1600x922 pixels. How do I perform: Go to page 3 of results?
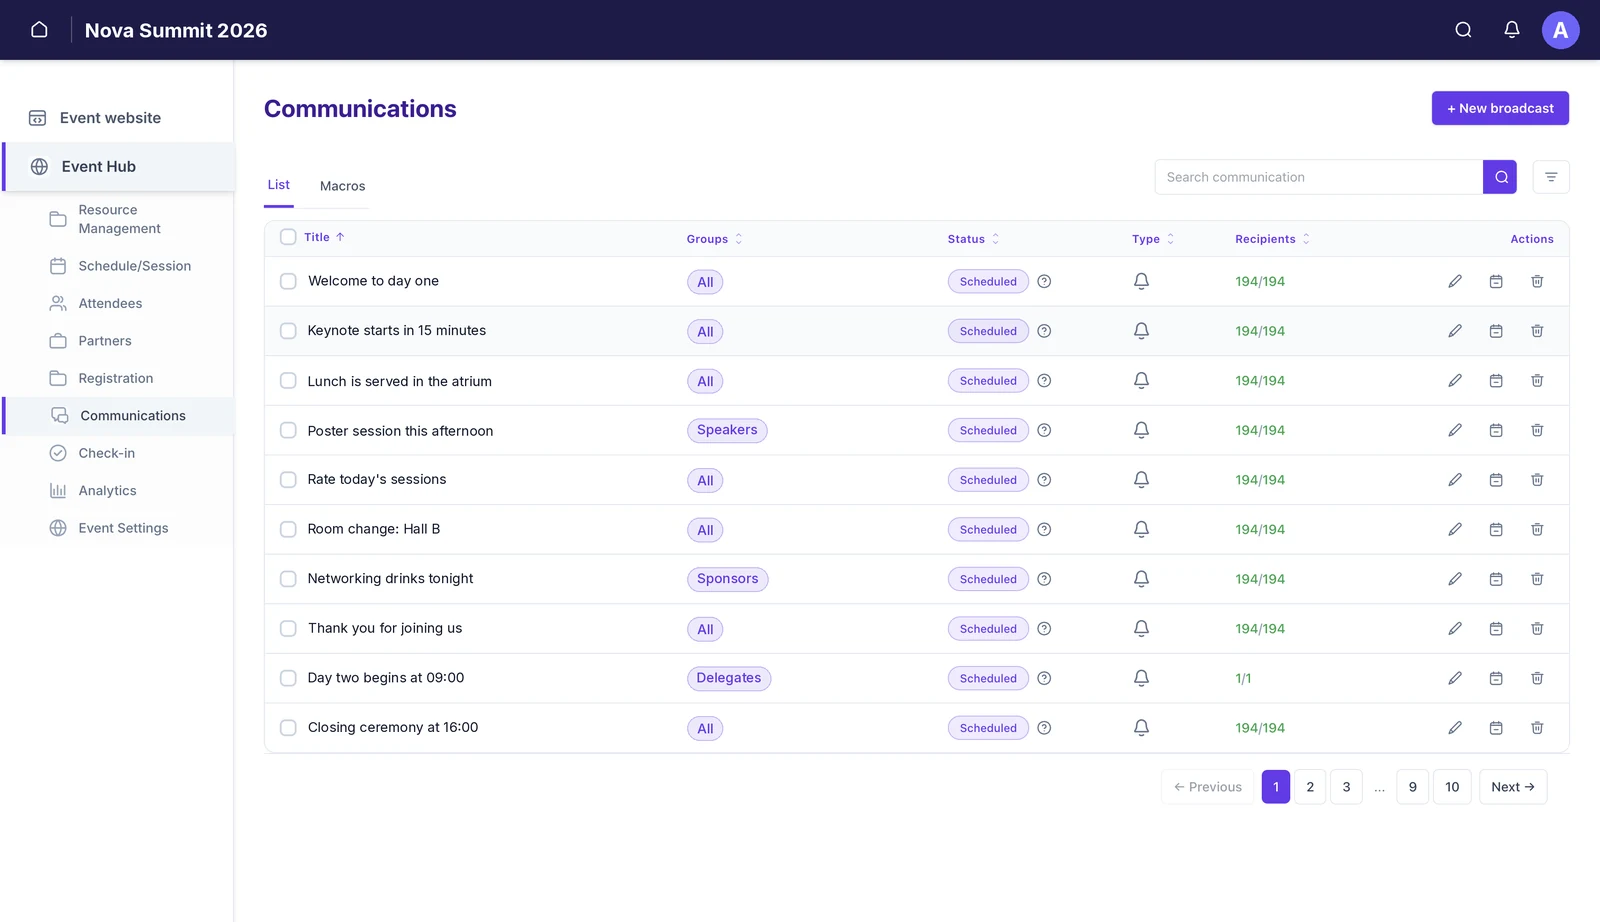1346,787
